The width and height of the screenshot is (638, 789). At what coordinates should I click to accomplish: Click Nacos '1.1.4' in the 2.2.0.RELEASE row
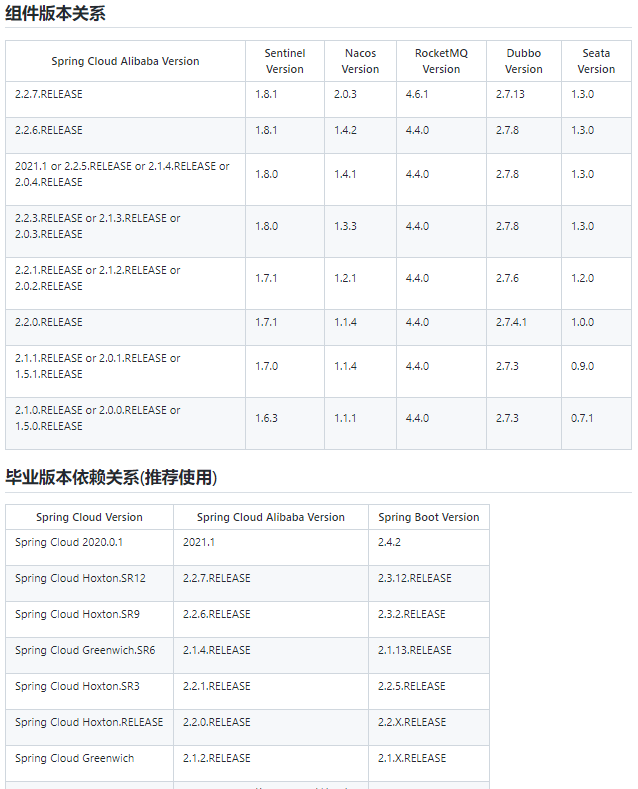point(345,322)
